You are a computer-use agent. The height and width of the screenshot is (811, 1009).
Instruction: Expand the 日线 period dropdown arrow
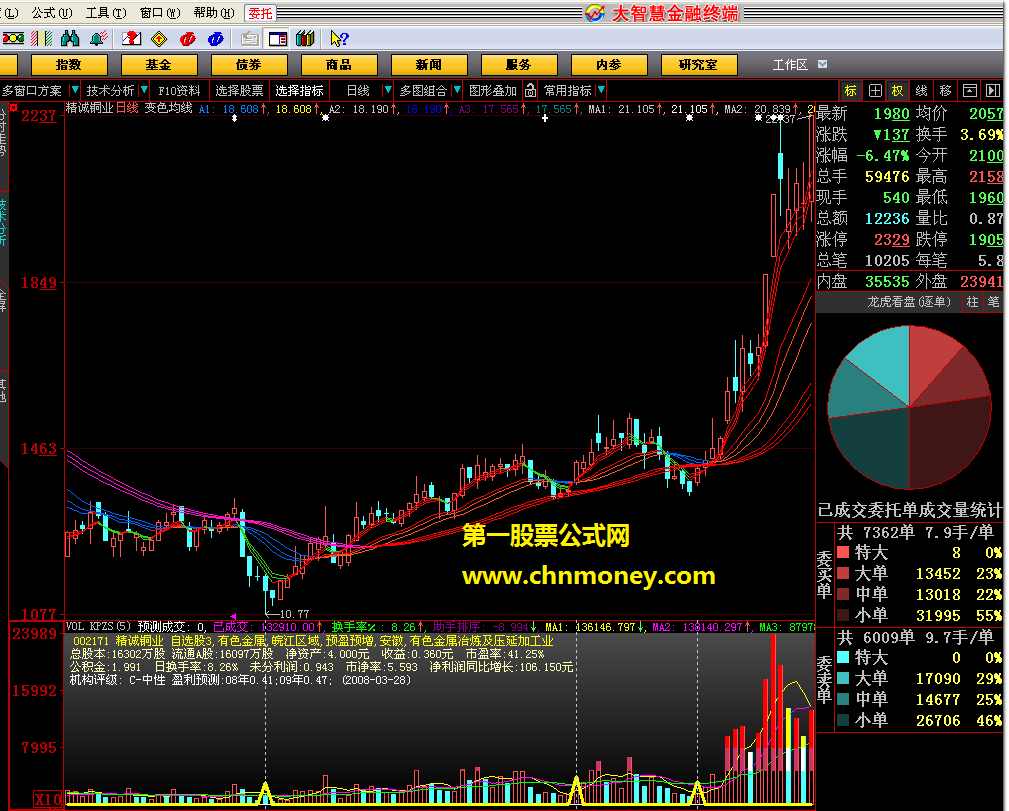click(x=387, y=90)
